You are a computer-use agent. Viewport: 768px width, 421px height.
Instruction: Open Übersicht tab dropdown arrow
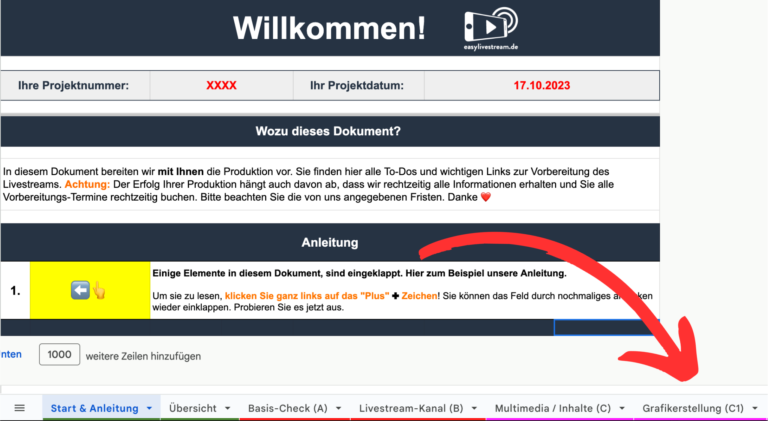228,408
